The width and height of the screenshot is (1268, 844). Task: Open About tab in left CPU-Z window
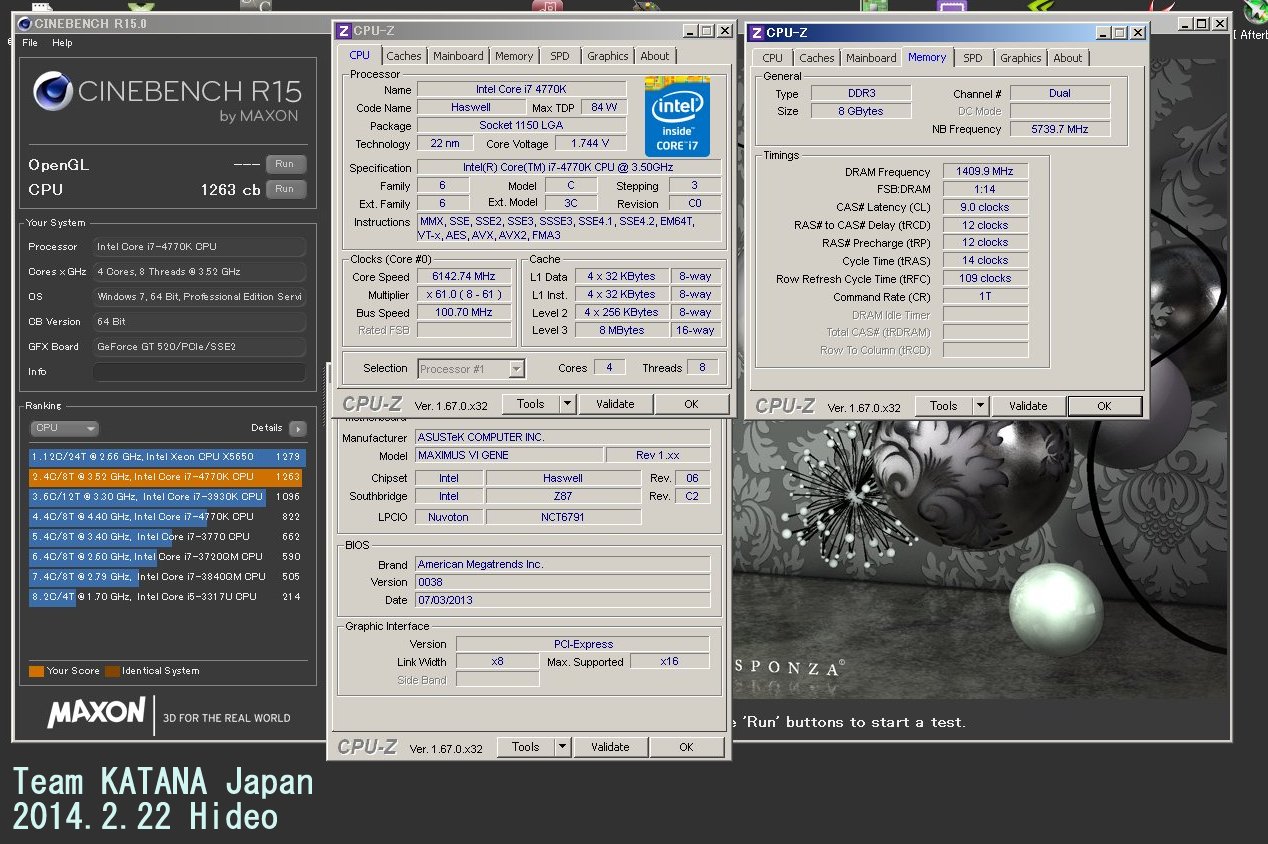[x=655, y=57]
